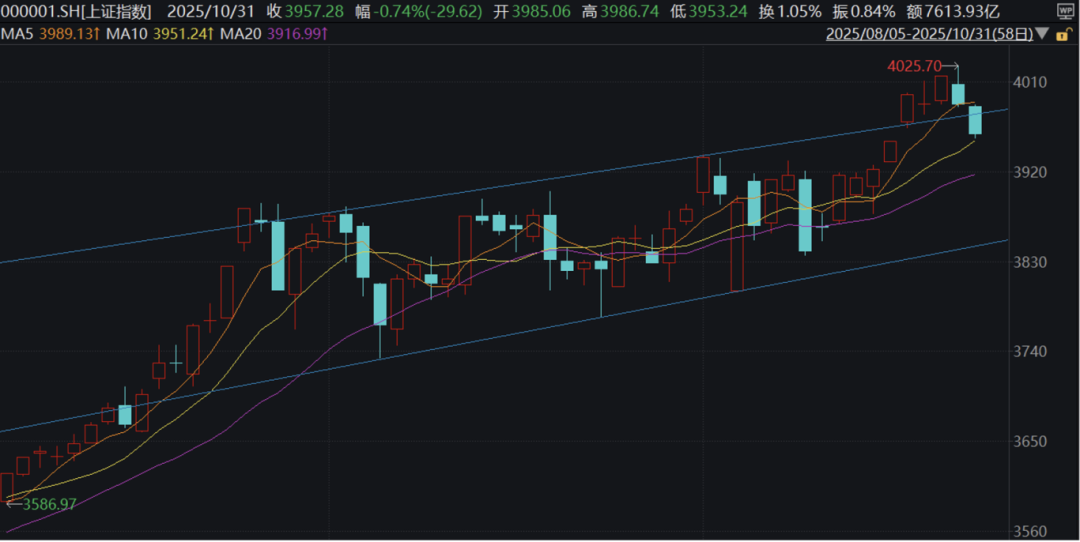Click the 3586.97 low price marker
Screen dimensions: 1080x542
pos(46,504)
